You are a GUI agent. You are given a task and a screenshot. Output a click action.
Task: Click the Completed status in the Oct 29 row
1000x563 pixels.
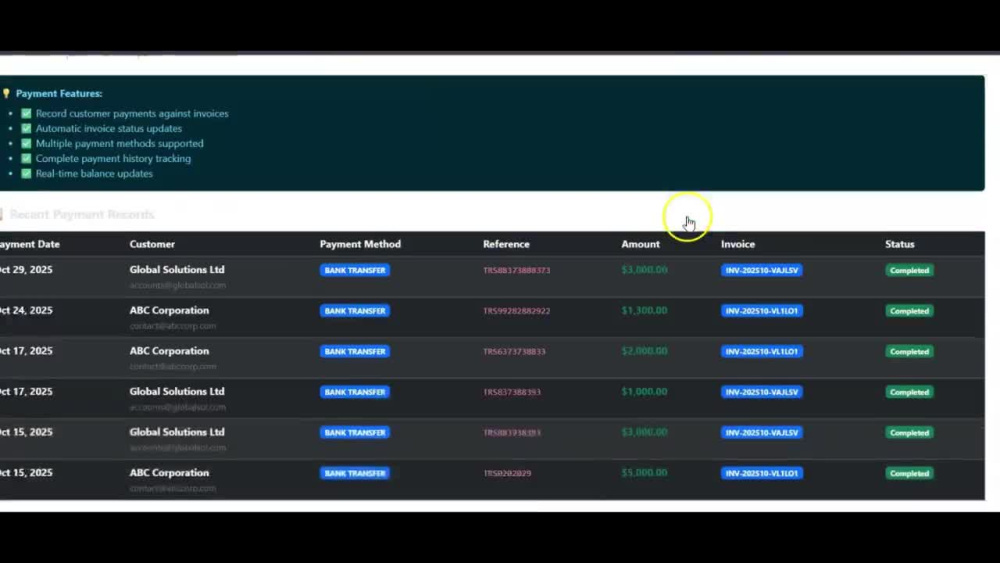[x=909, y=270]
